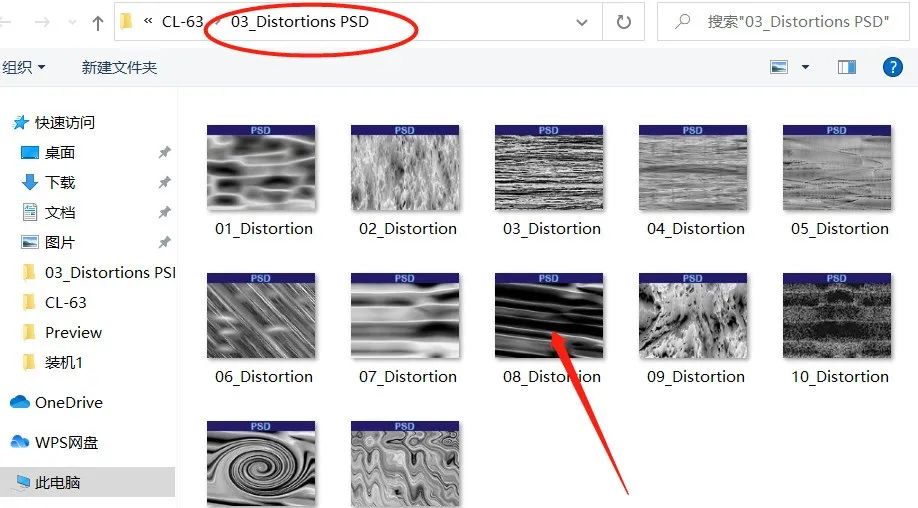Open the 组织 dropdown menu
This screenshot has width=918, height=508.
[24, 67]
